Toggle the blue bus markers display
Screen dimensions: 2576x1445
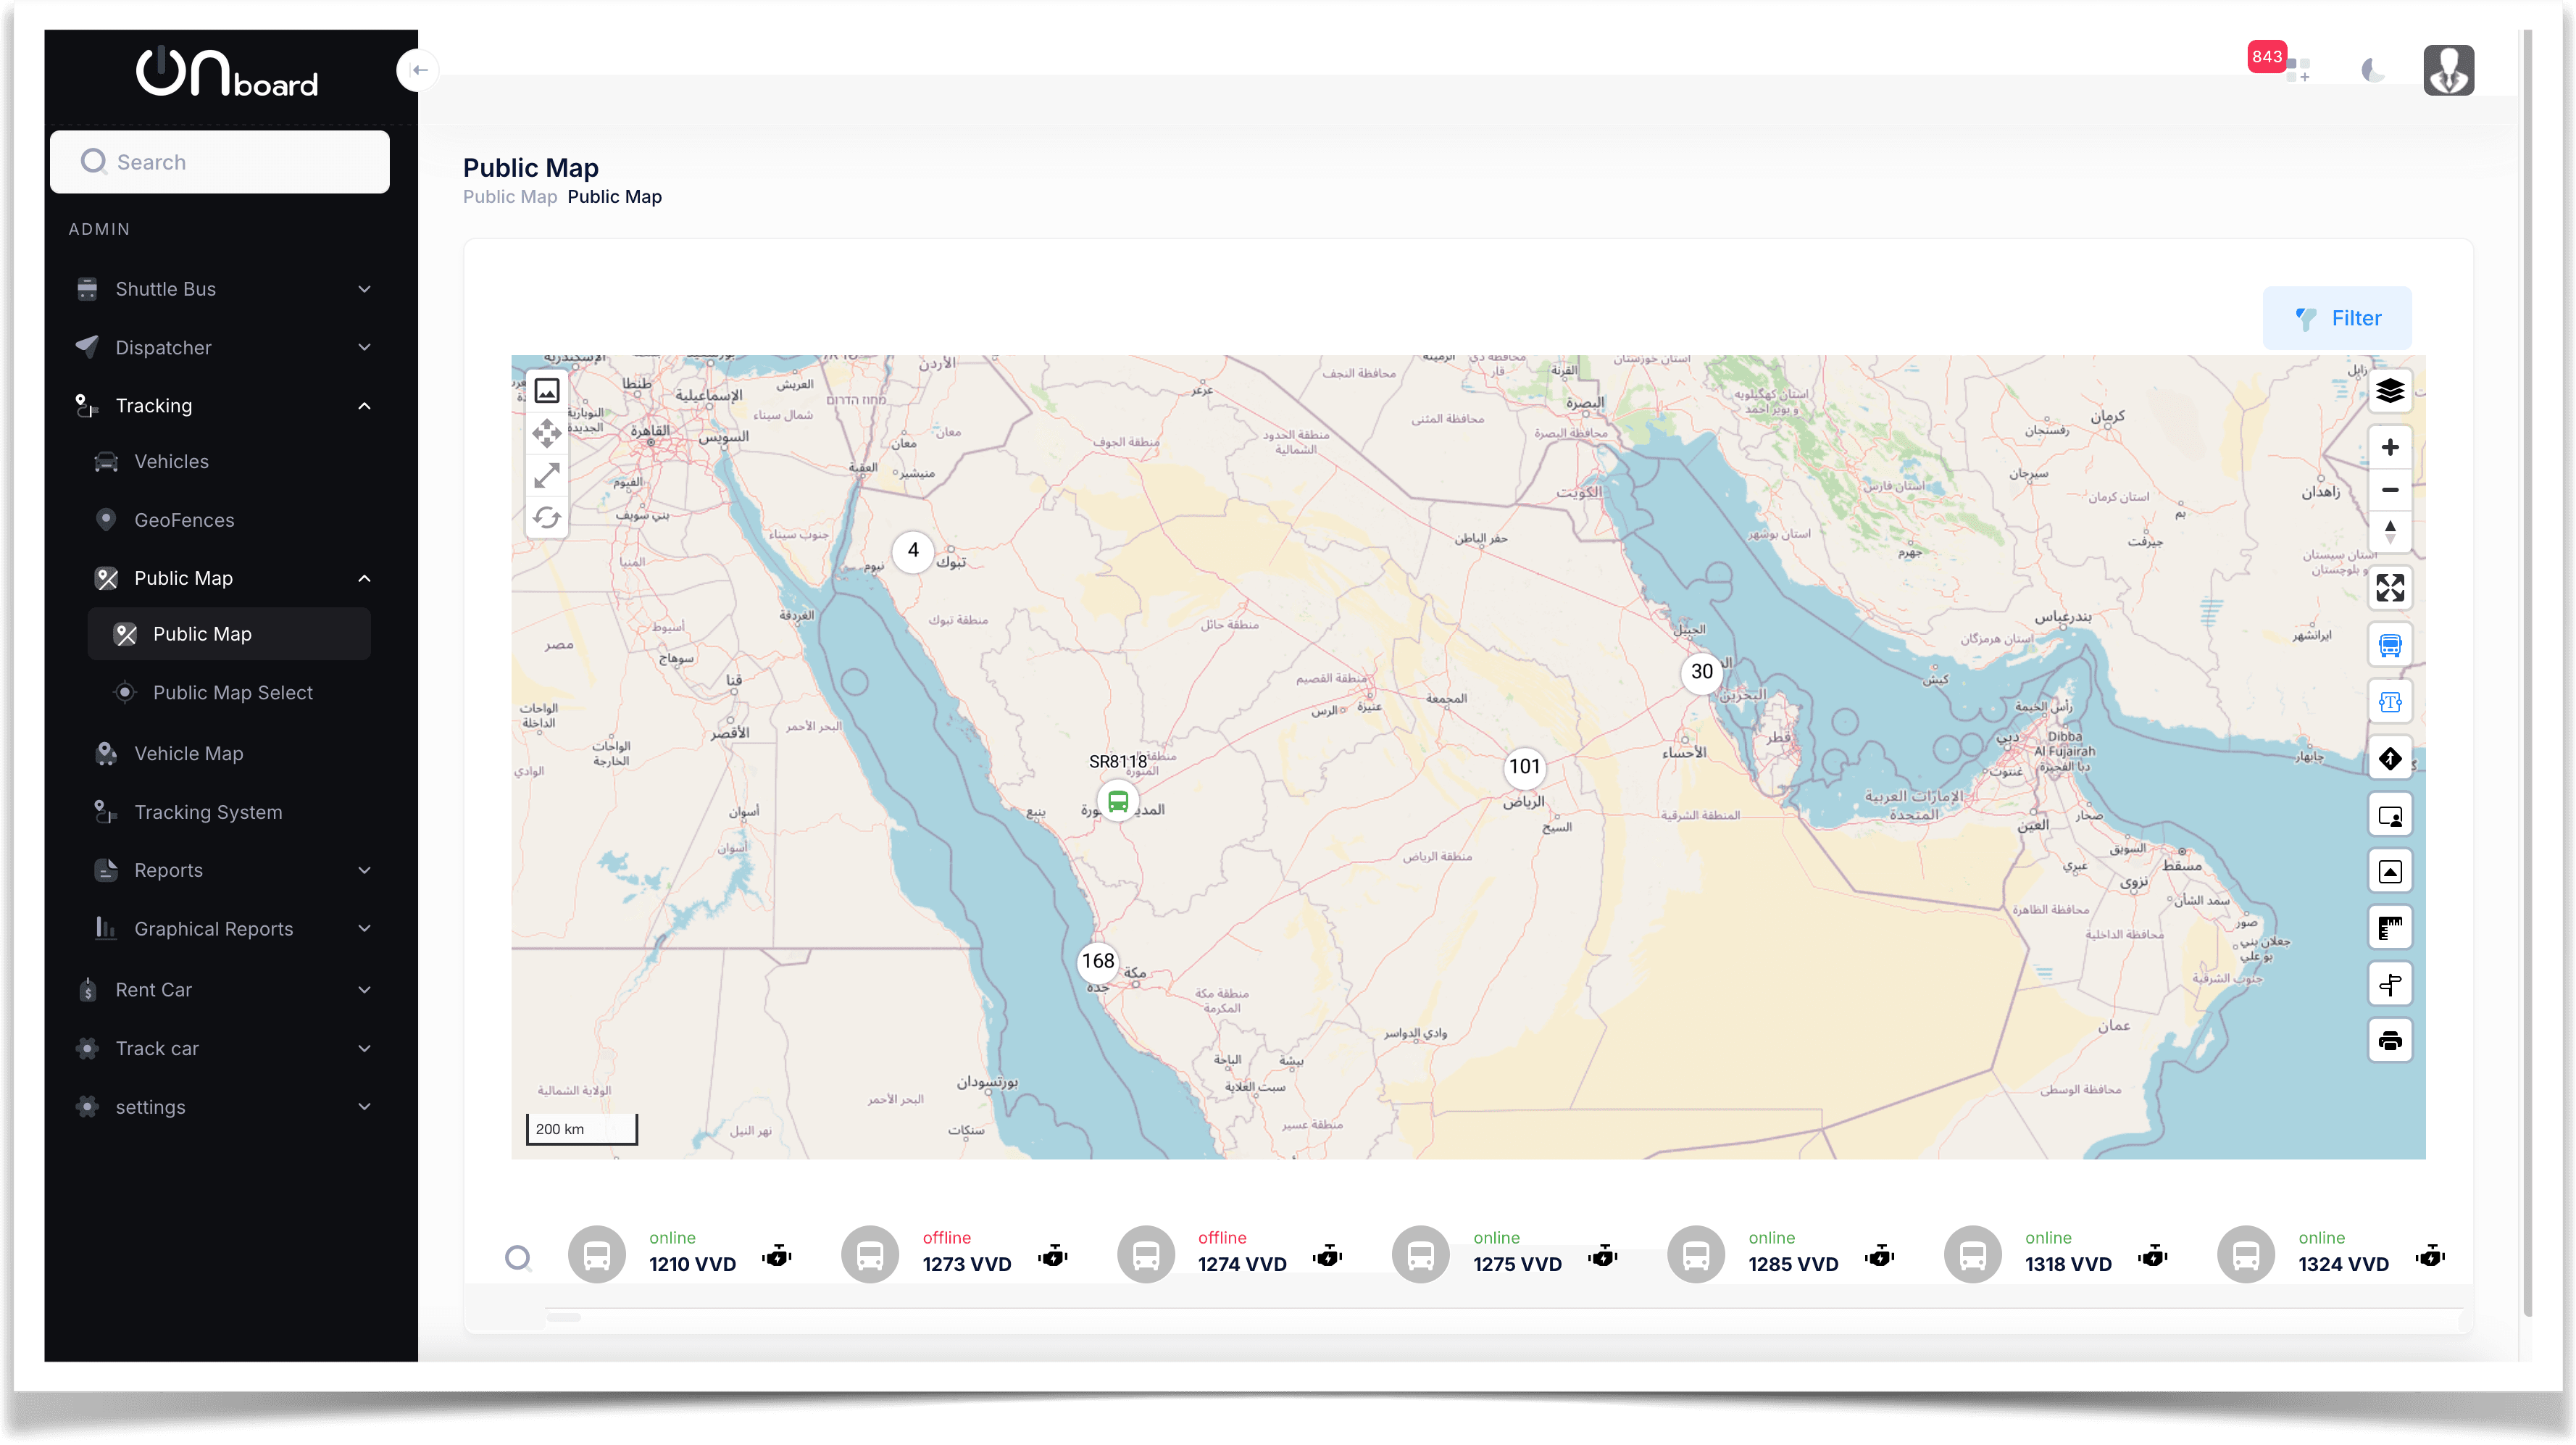[x=2391, y=645]
